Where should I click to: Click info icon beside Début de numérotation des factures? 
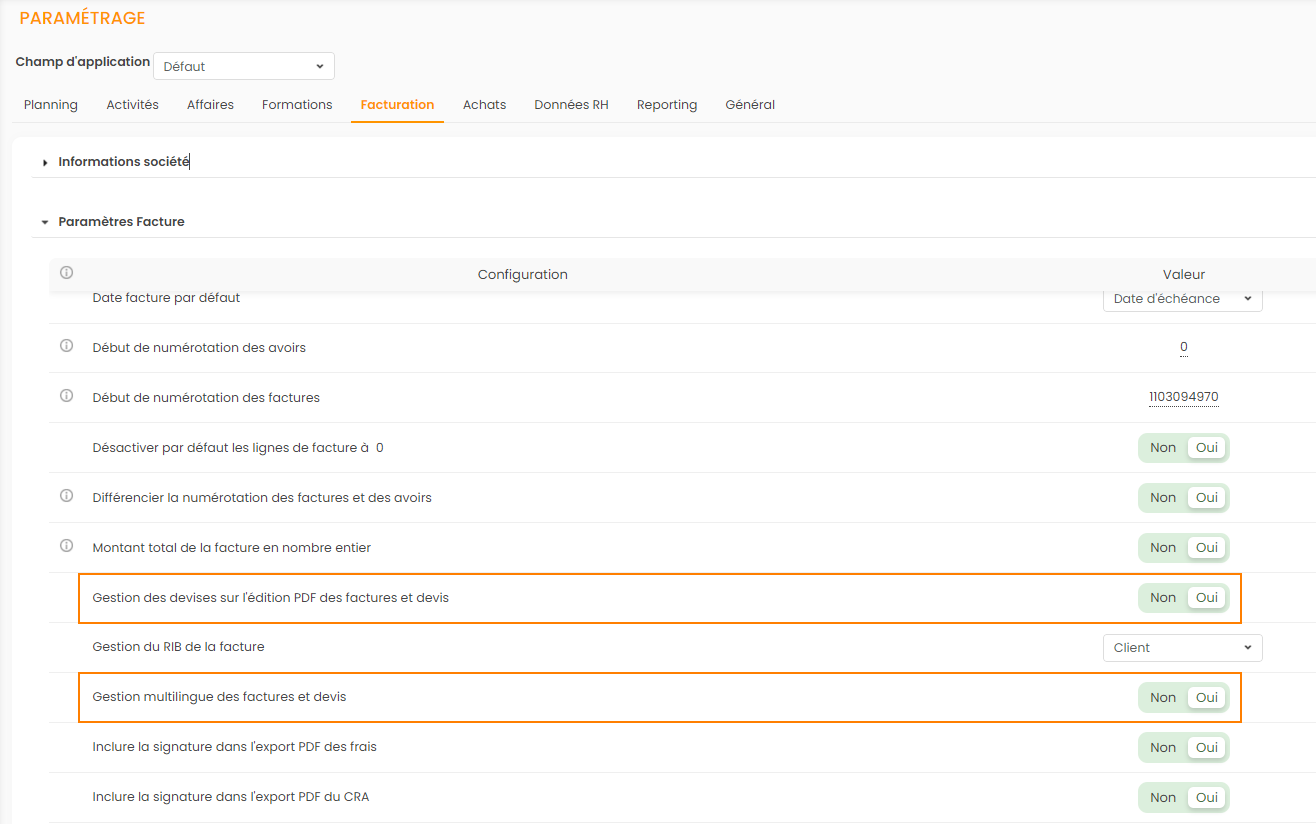[67, 396]
